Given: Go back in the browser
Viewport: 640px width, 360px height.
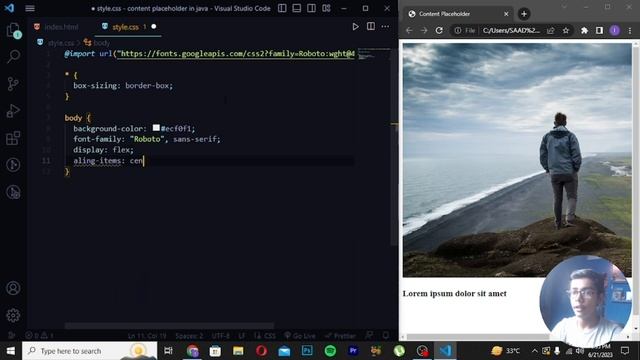Looking at the screenshot, I should tap(409, 30).
